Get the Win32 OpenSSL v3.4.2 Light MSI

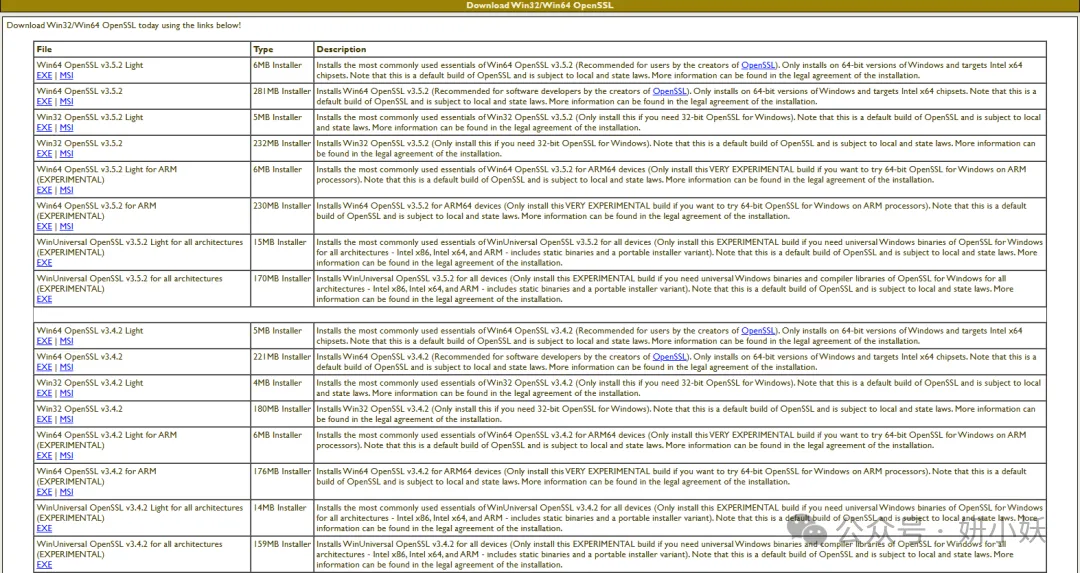pyautogui.click(x=66, y=393)
